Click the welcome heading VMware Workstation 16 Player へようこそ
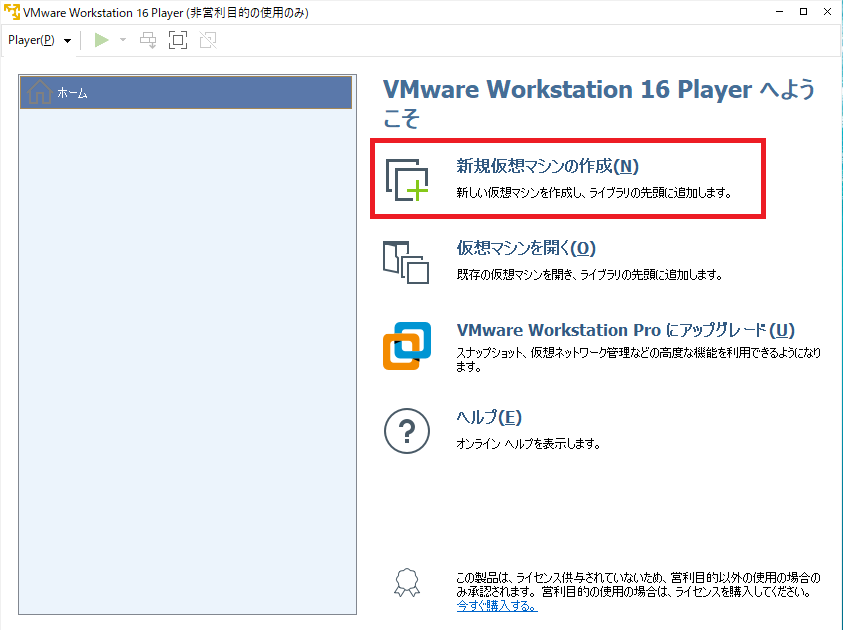The image size is (843, 630). [x=599, y=103]
